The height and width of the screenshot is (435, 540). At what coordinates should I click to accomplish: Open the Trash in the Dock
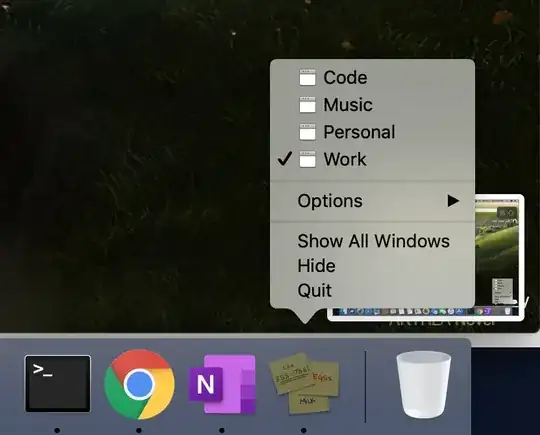(423, 384)
